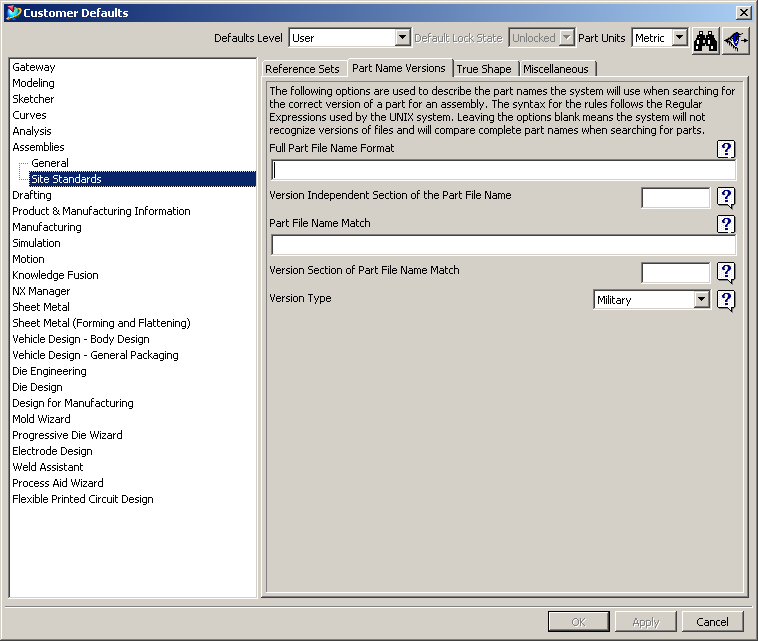758x641 pixels.
Task: Select Die Design category
Action: (37, 387)
